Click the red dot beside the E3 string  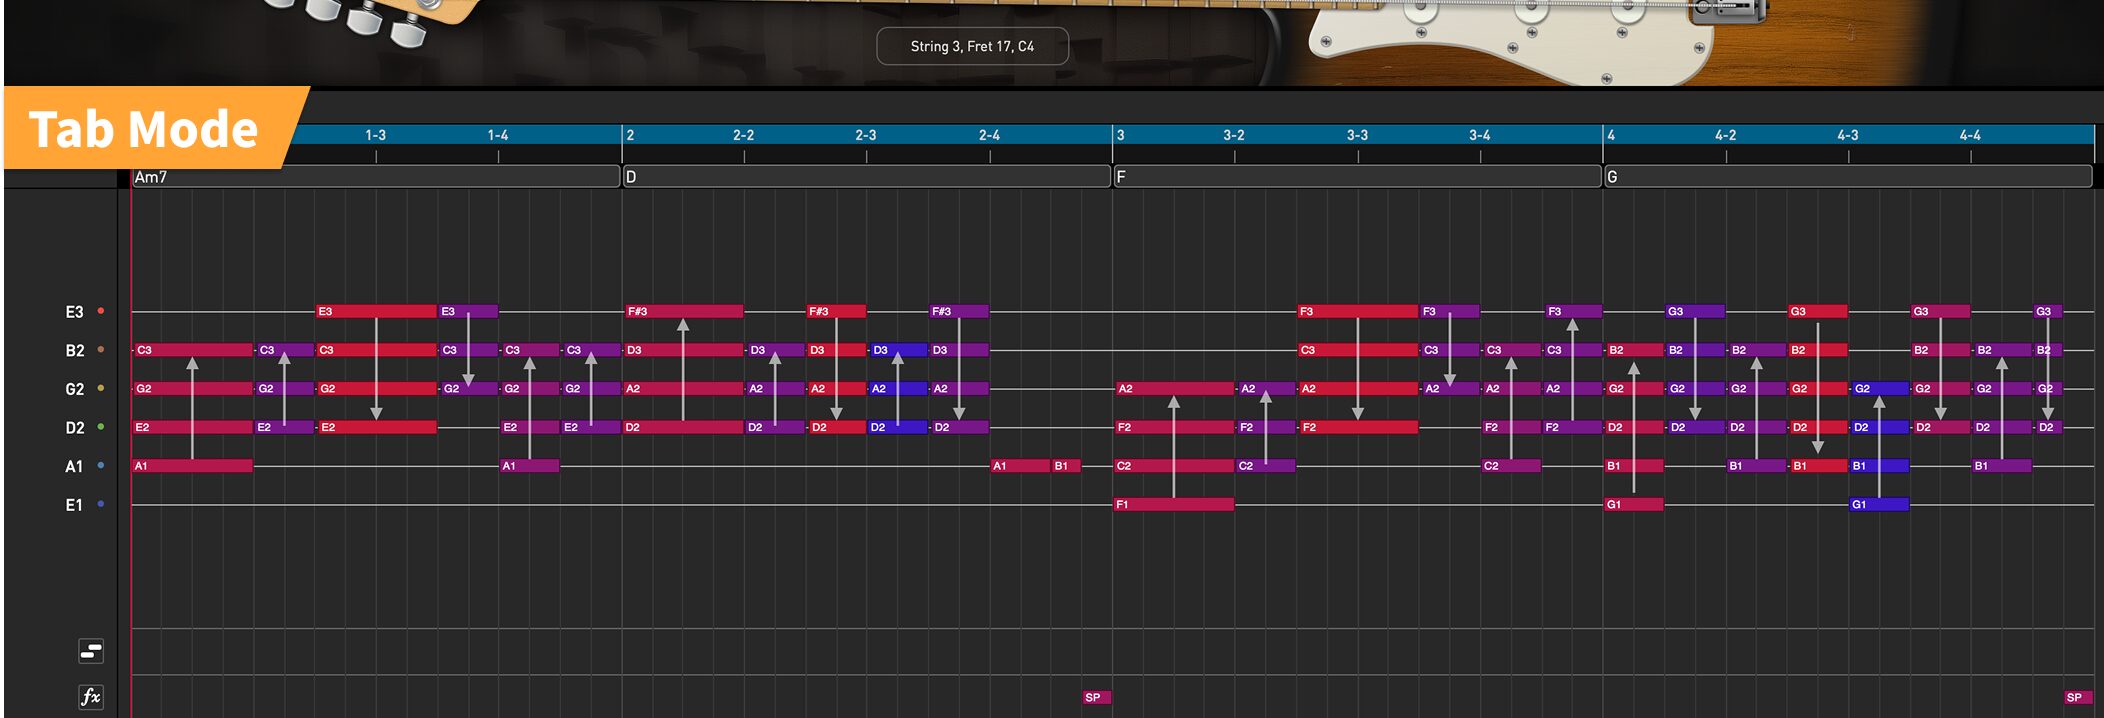(x=101, y=311)
